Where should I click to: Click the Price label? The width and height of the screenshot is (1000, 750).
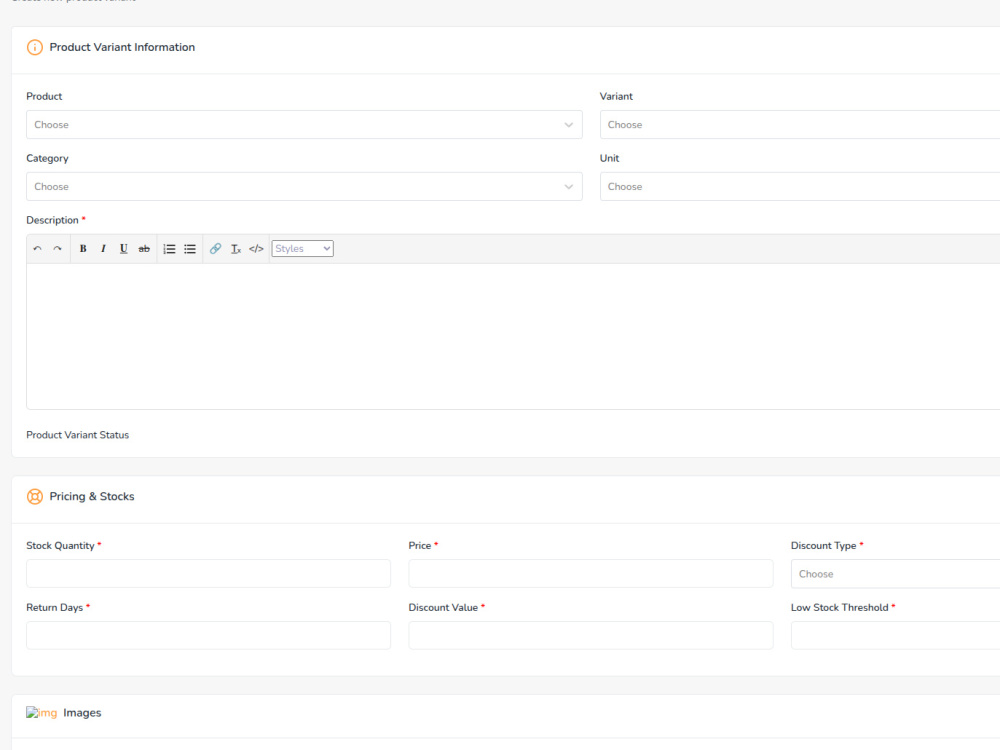pos(420,545)
